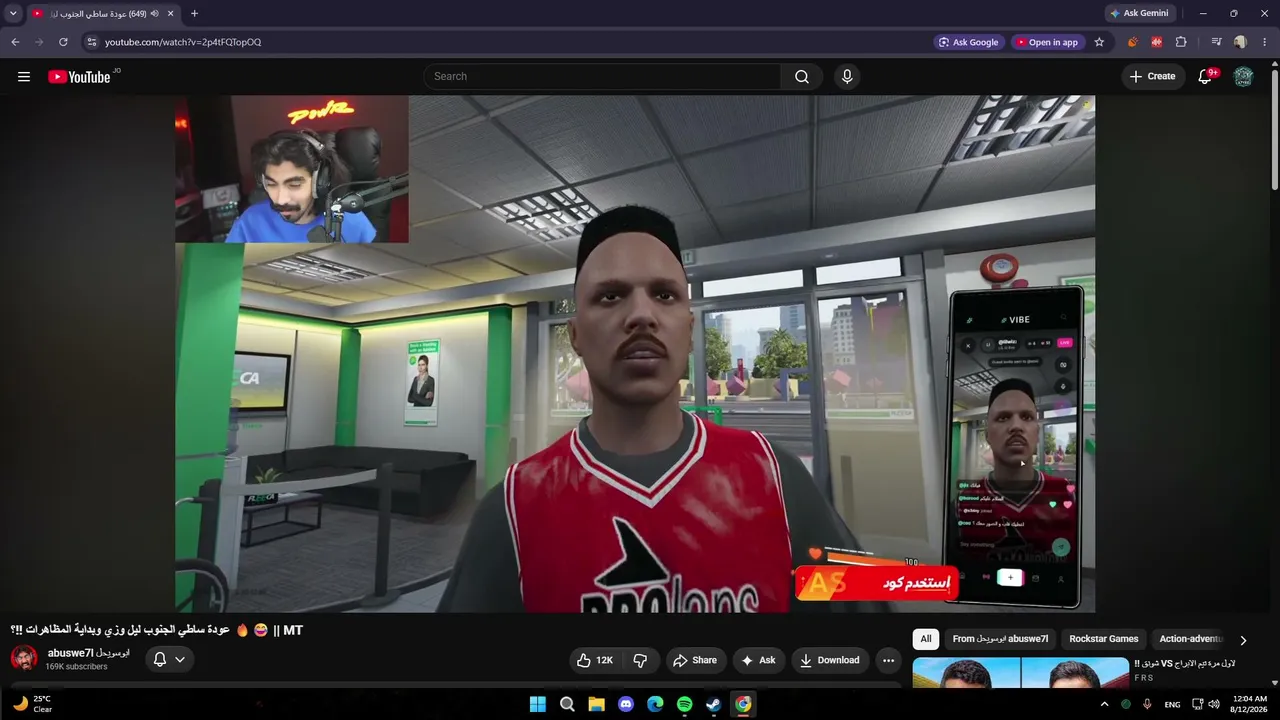Mute the tab audio via speaker icon
This screenshot has width=1280, height=720.
pyautogui.click(x=155, y=13)
